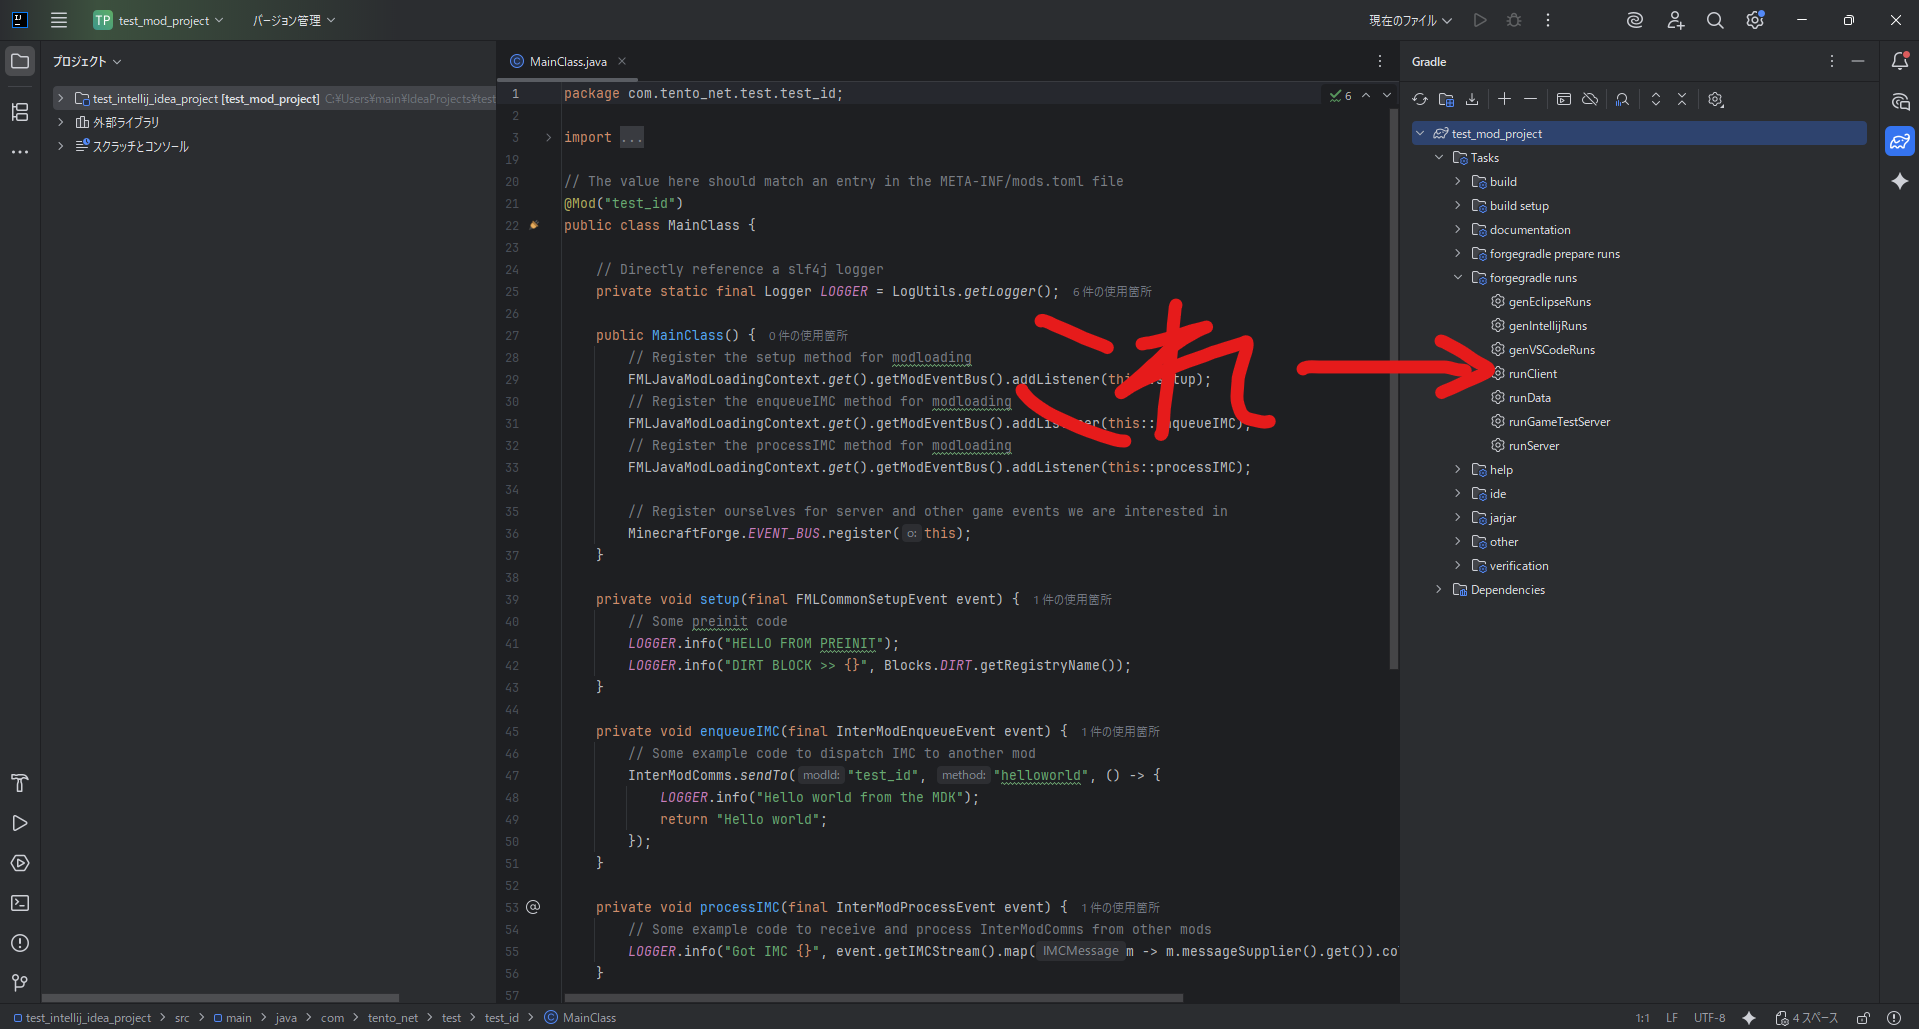This screenshot has height=1029, width=1919.
Task: Toggle the Gradle tool window button
Action: 1900,141
